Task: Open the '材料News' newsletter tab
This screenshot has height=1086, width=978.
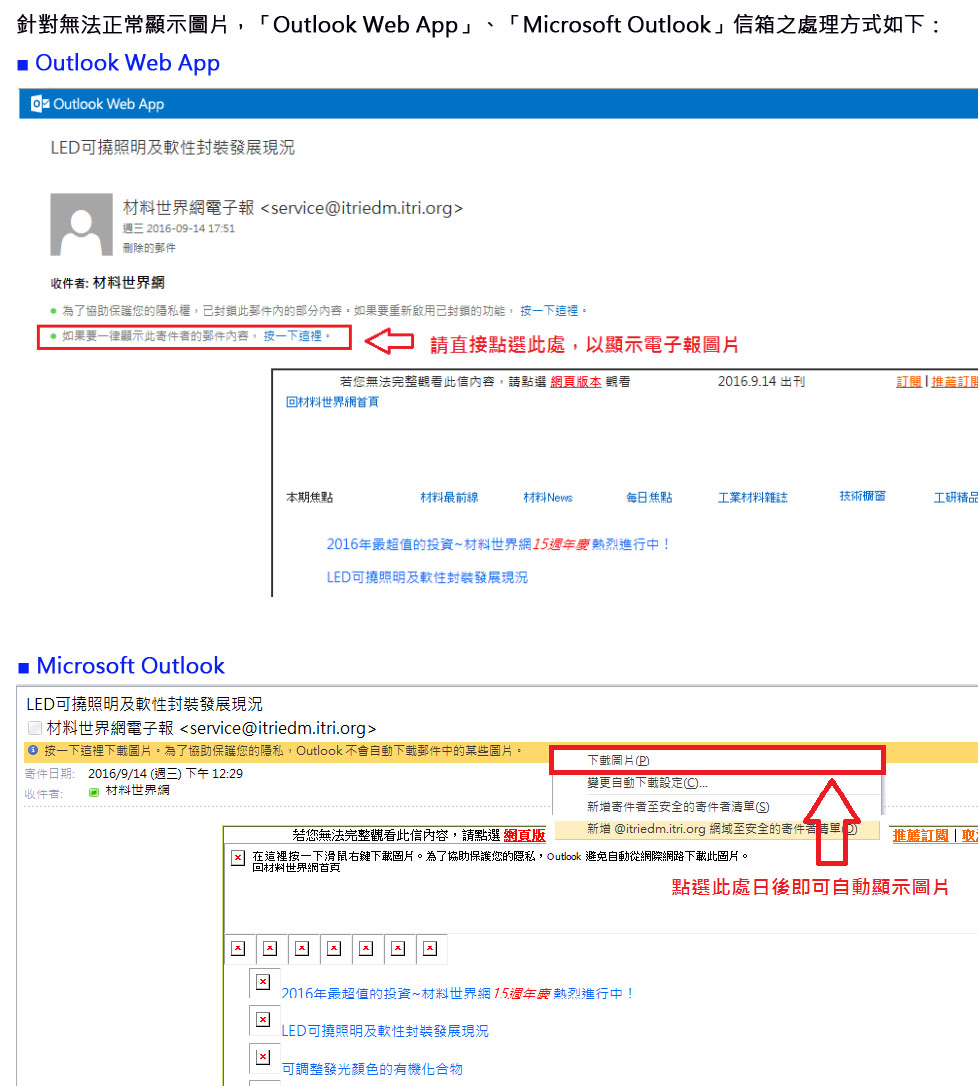Action: click(x=548, y=497)
